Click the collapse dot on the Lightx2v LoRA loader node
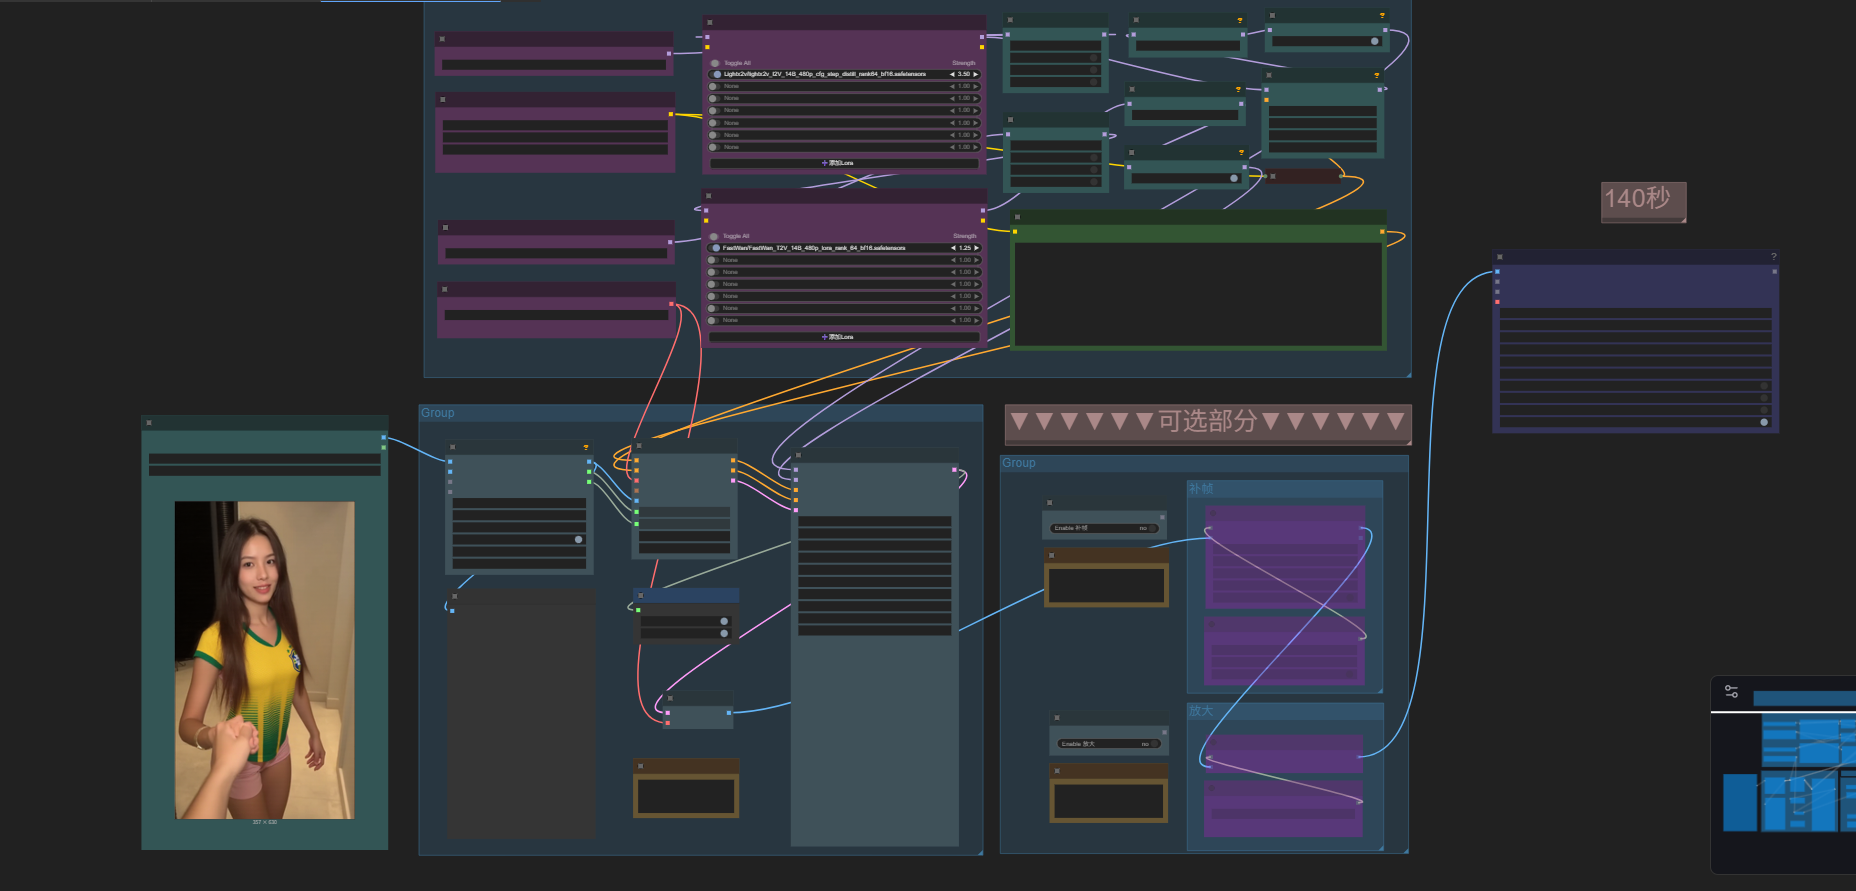Viewport: 1856px width, 891px height. (x=709, y=22)
